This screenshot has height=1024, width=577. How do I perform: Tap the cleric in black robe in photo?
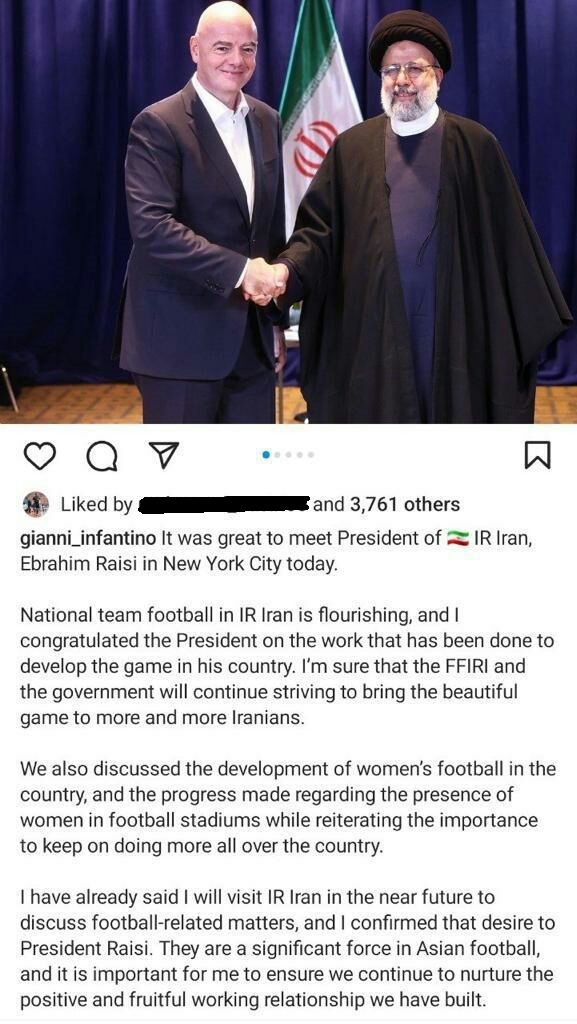pos(418,222)
